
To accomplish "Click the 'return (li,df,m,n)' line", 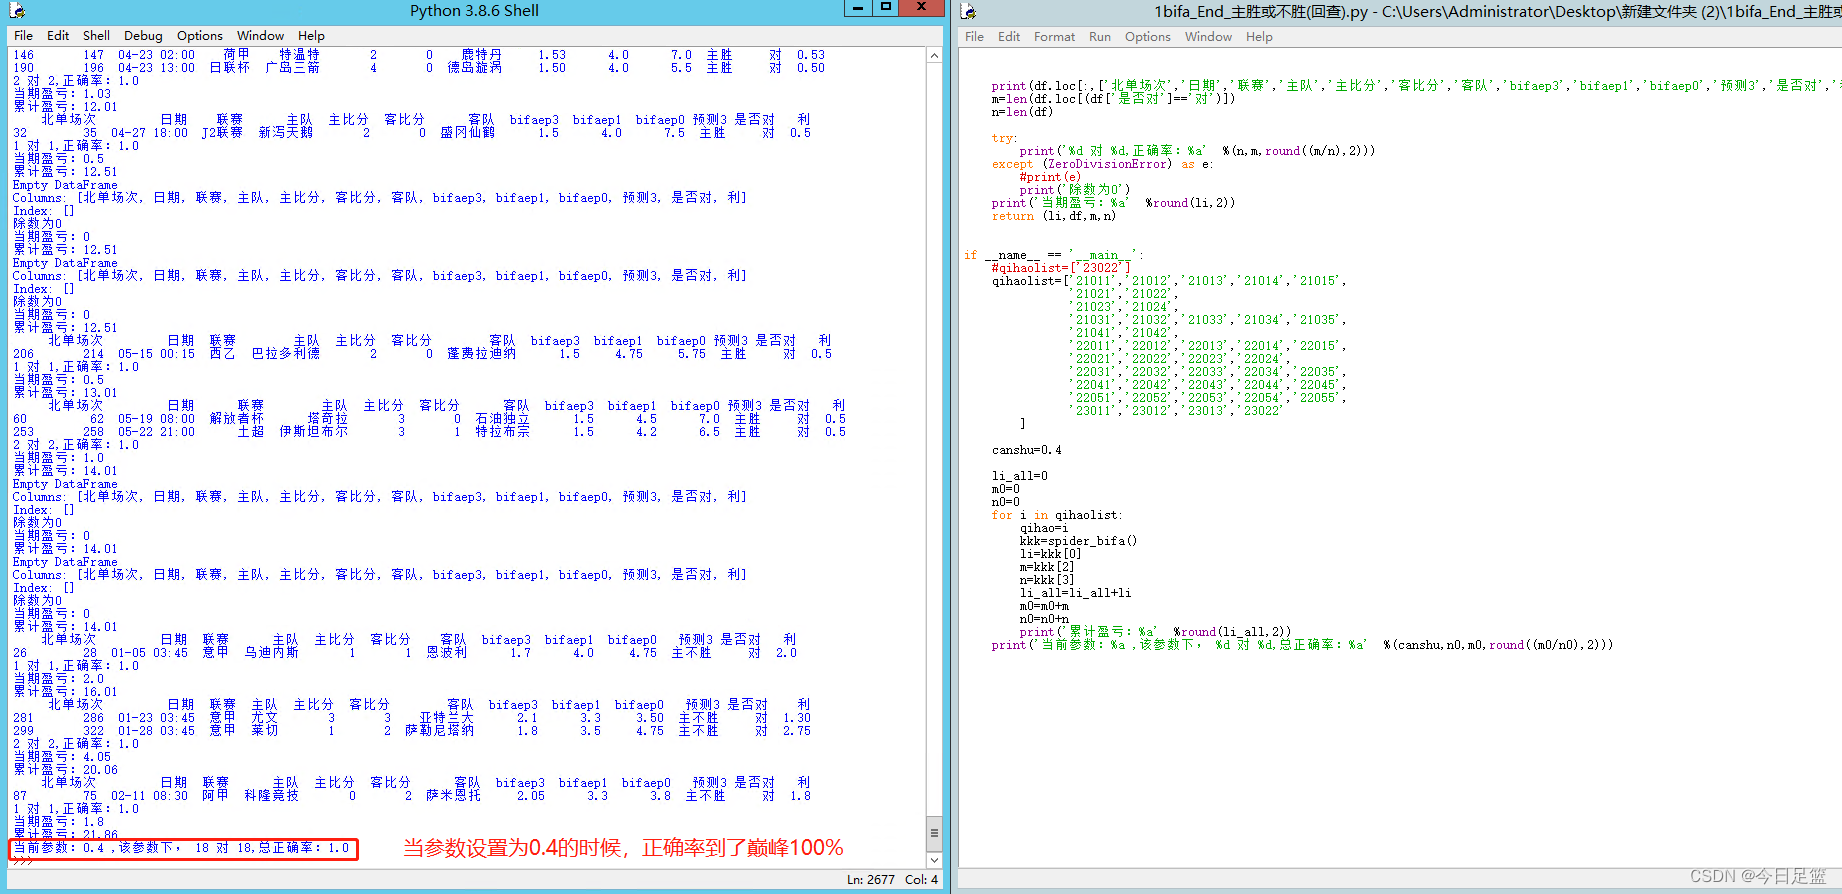I will (x=1054, y=216).
